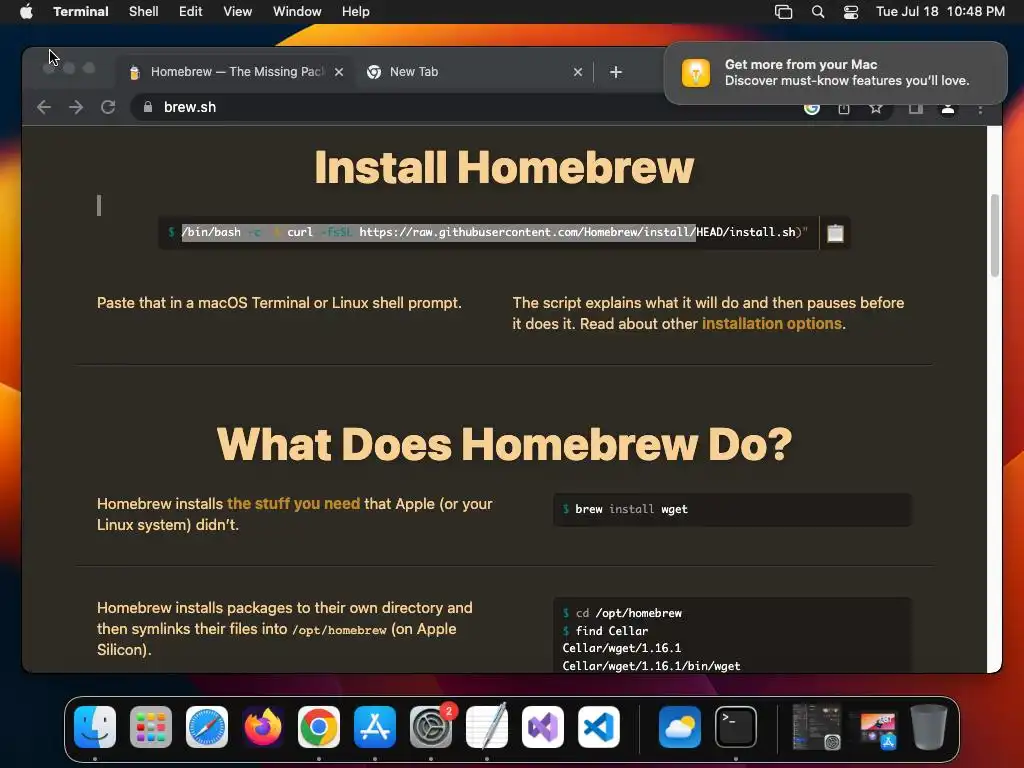
Task: Click the Stage Manager icon in menu bar
Action: 784,12
